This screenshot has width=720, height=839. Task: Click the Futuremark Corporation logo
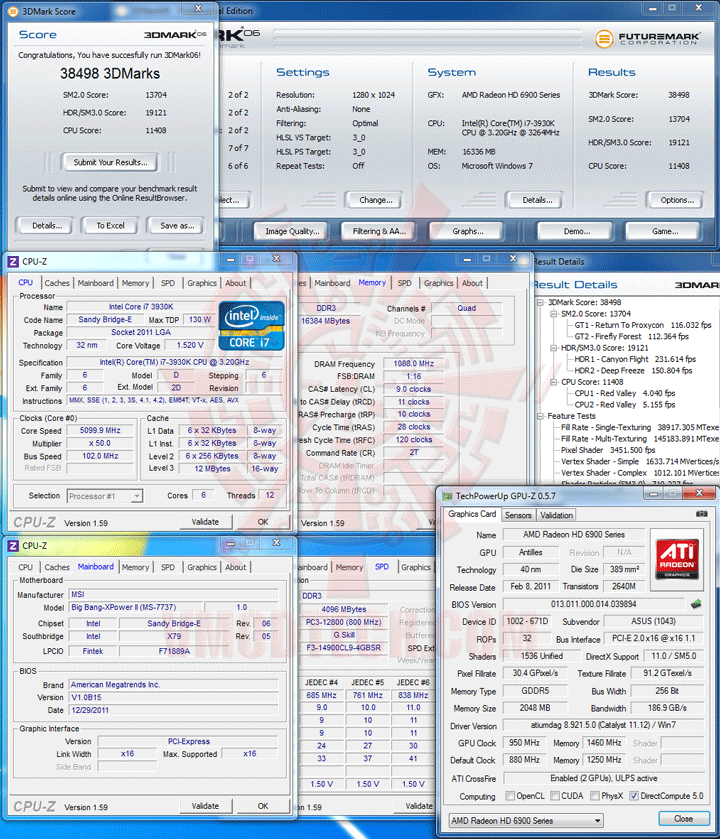click(x=647, y=39)
